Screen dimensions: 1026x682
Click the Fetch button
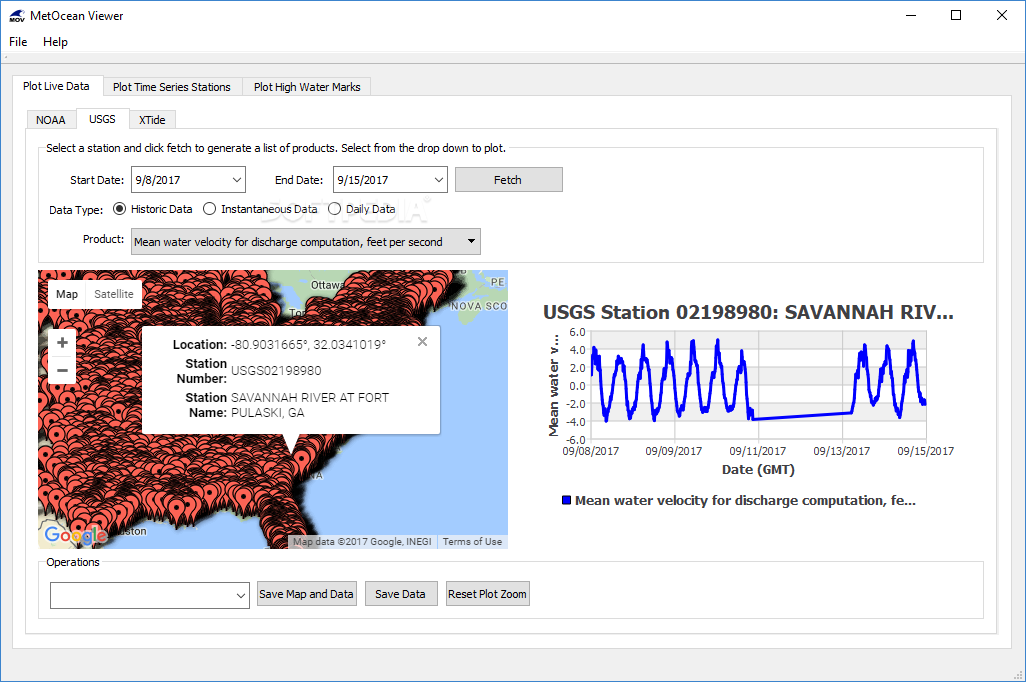(508, 180)
